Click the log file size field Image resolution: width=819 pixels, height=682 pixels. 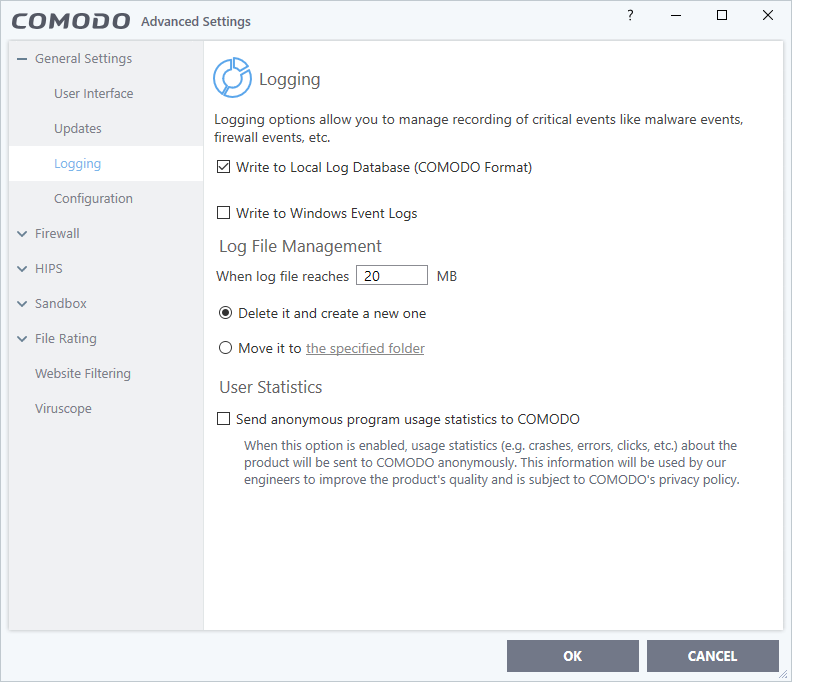pyautogui.click(x=392, y=276)
